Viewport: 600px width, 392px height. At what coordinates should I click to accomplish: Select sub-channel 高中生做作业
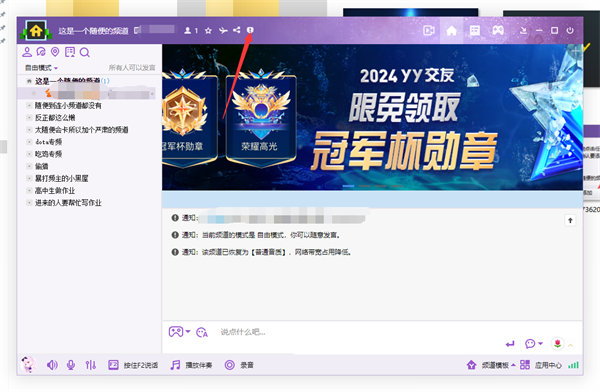[x=55, y=191]
